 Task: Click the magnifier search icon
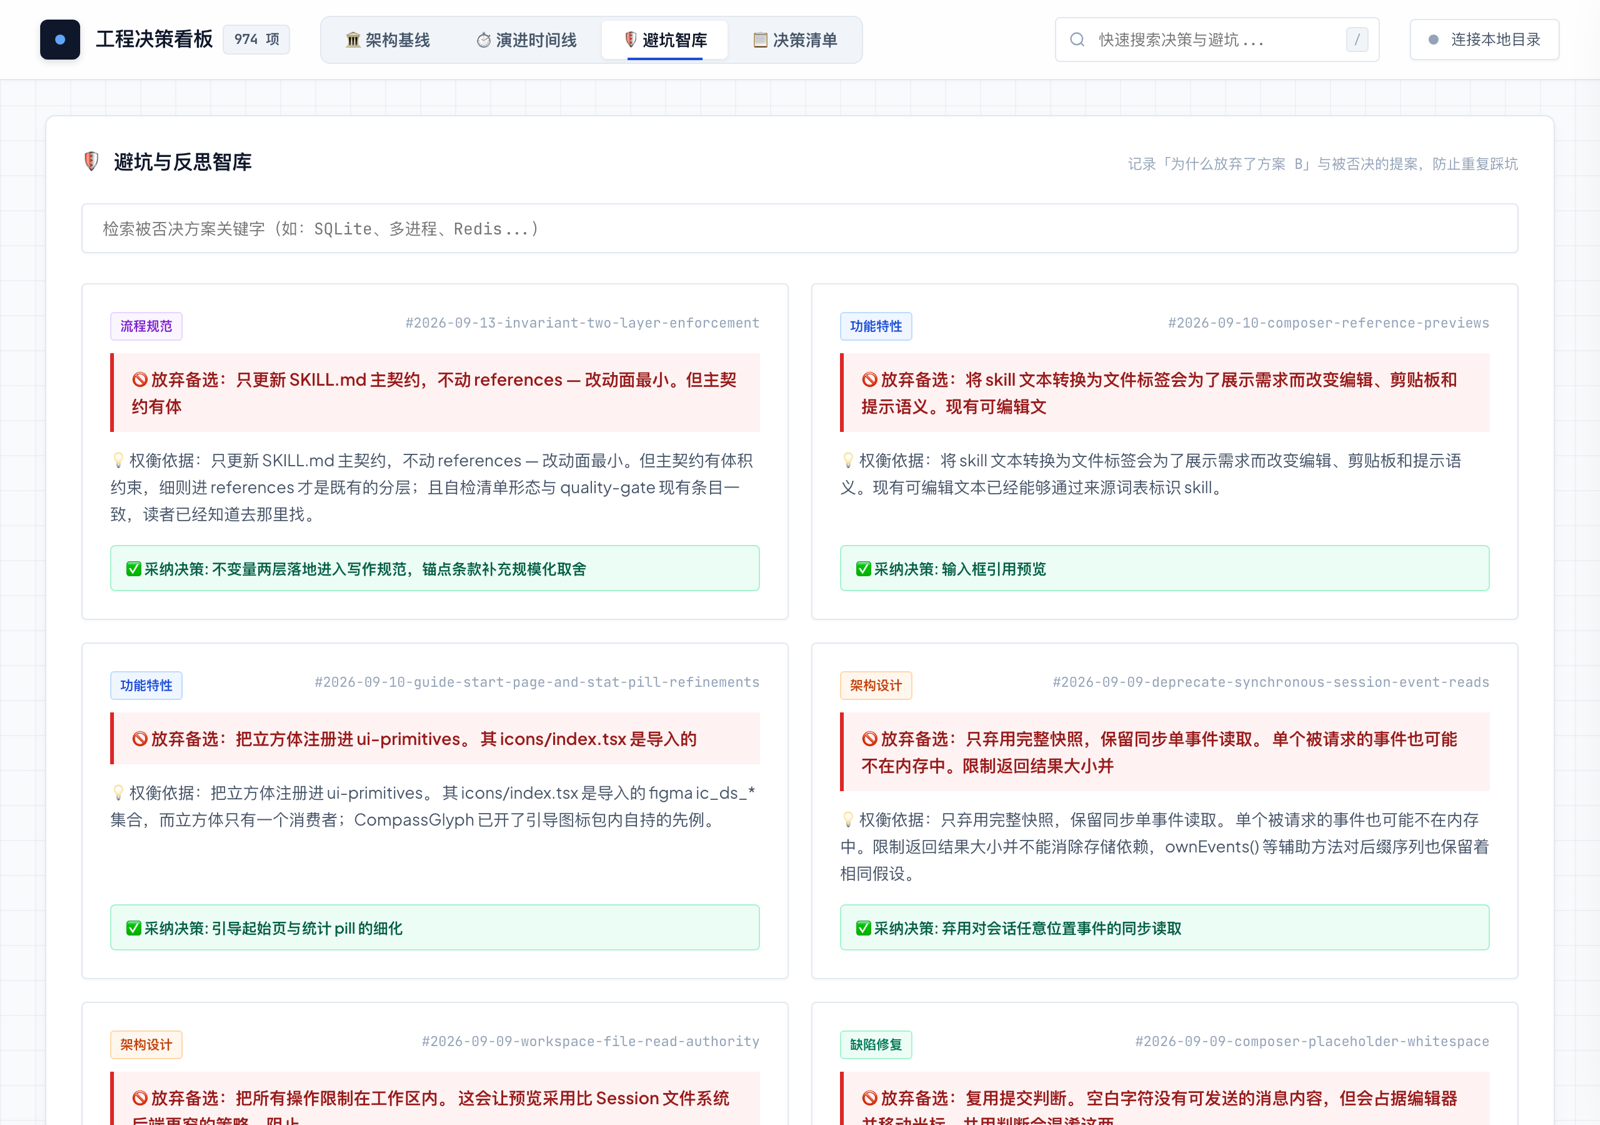coord(1077,40)
